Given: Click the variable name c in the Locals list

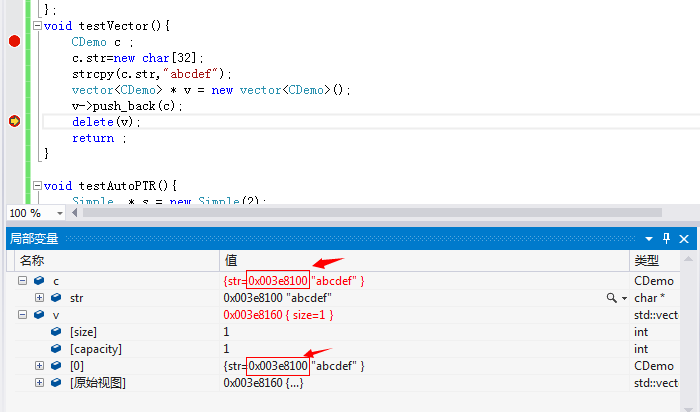Looking at the screenshot, I should tap(56, 281).
